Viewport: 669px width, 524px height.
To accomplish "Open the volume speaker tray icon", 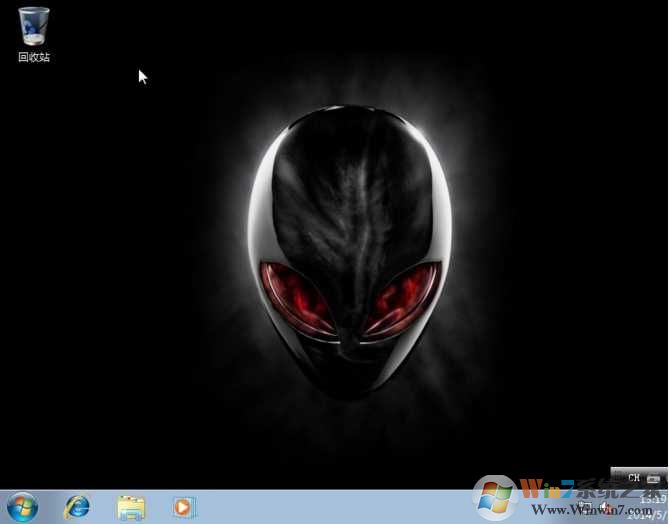I will pyautogui.click(x=605, y=507).
